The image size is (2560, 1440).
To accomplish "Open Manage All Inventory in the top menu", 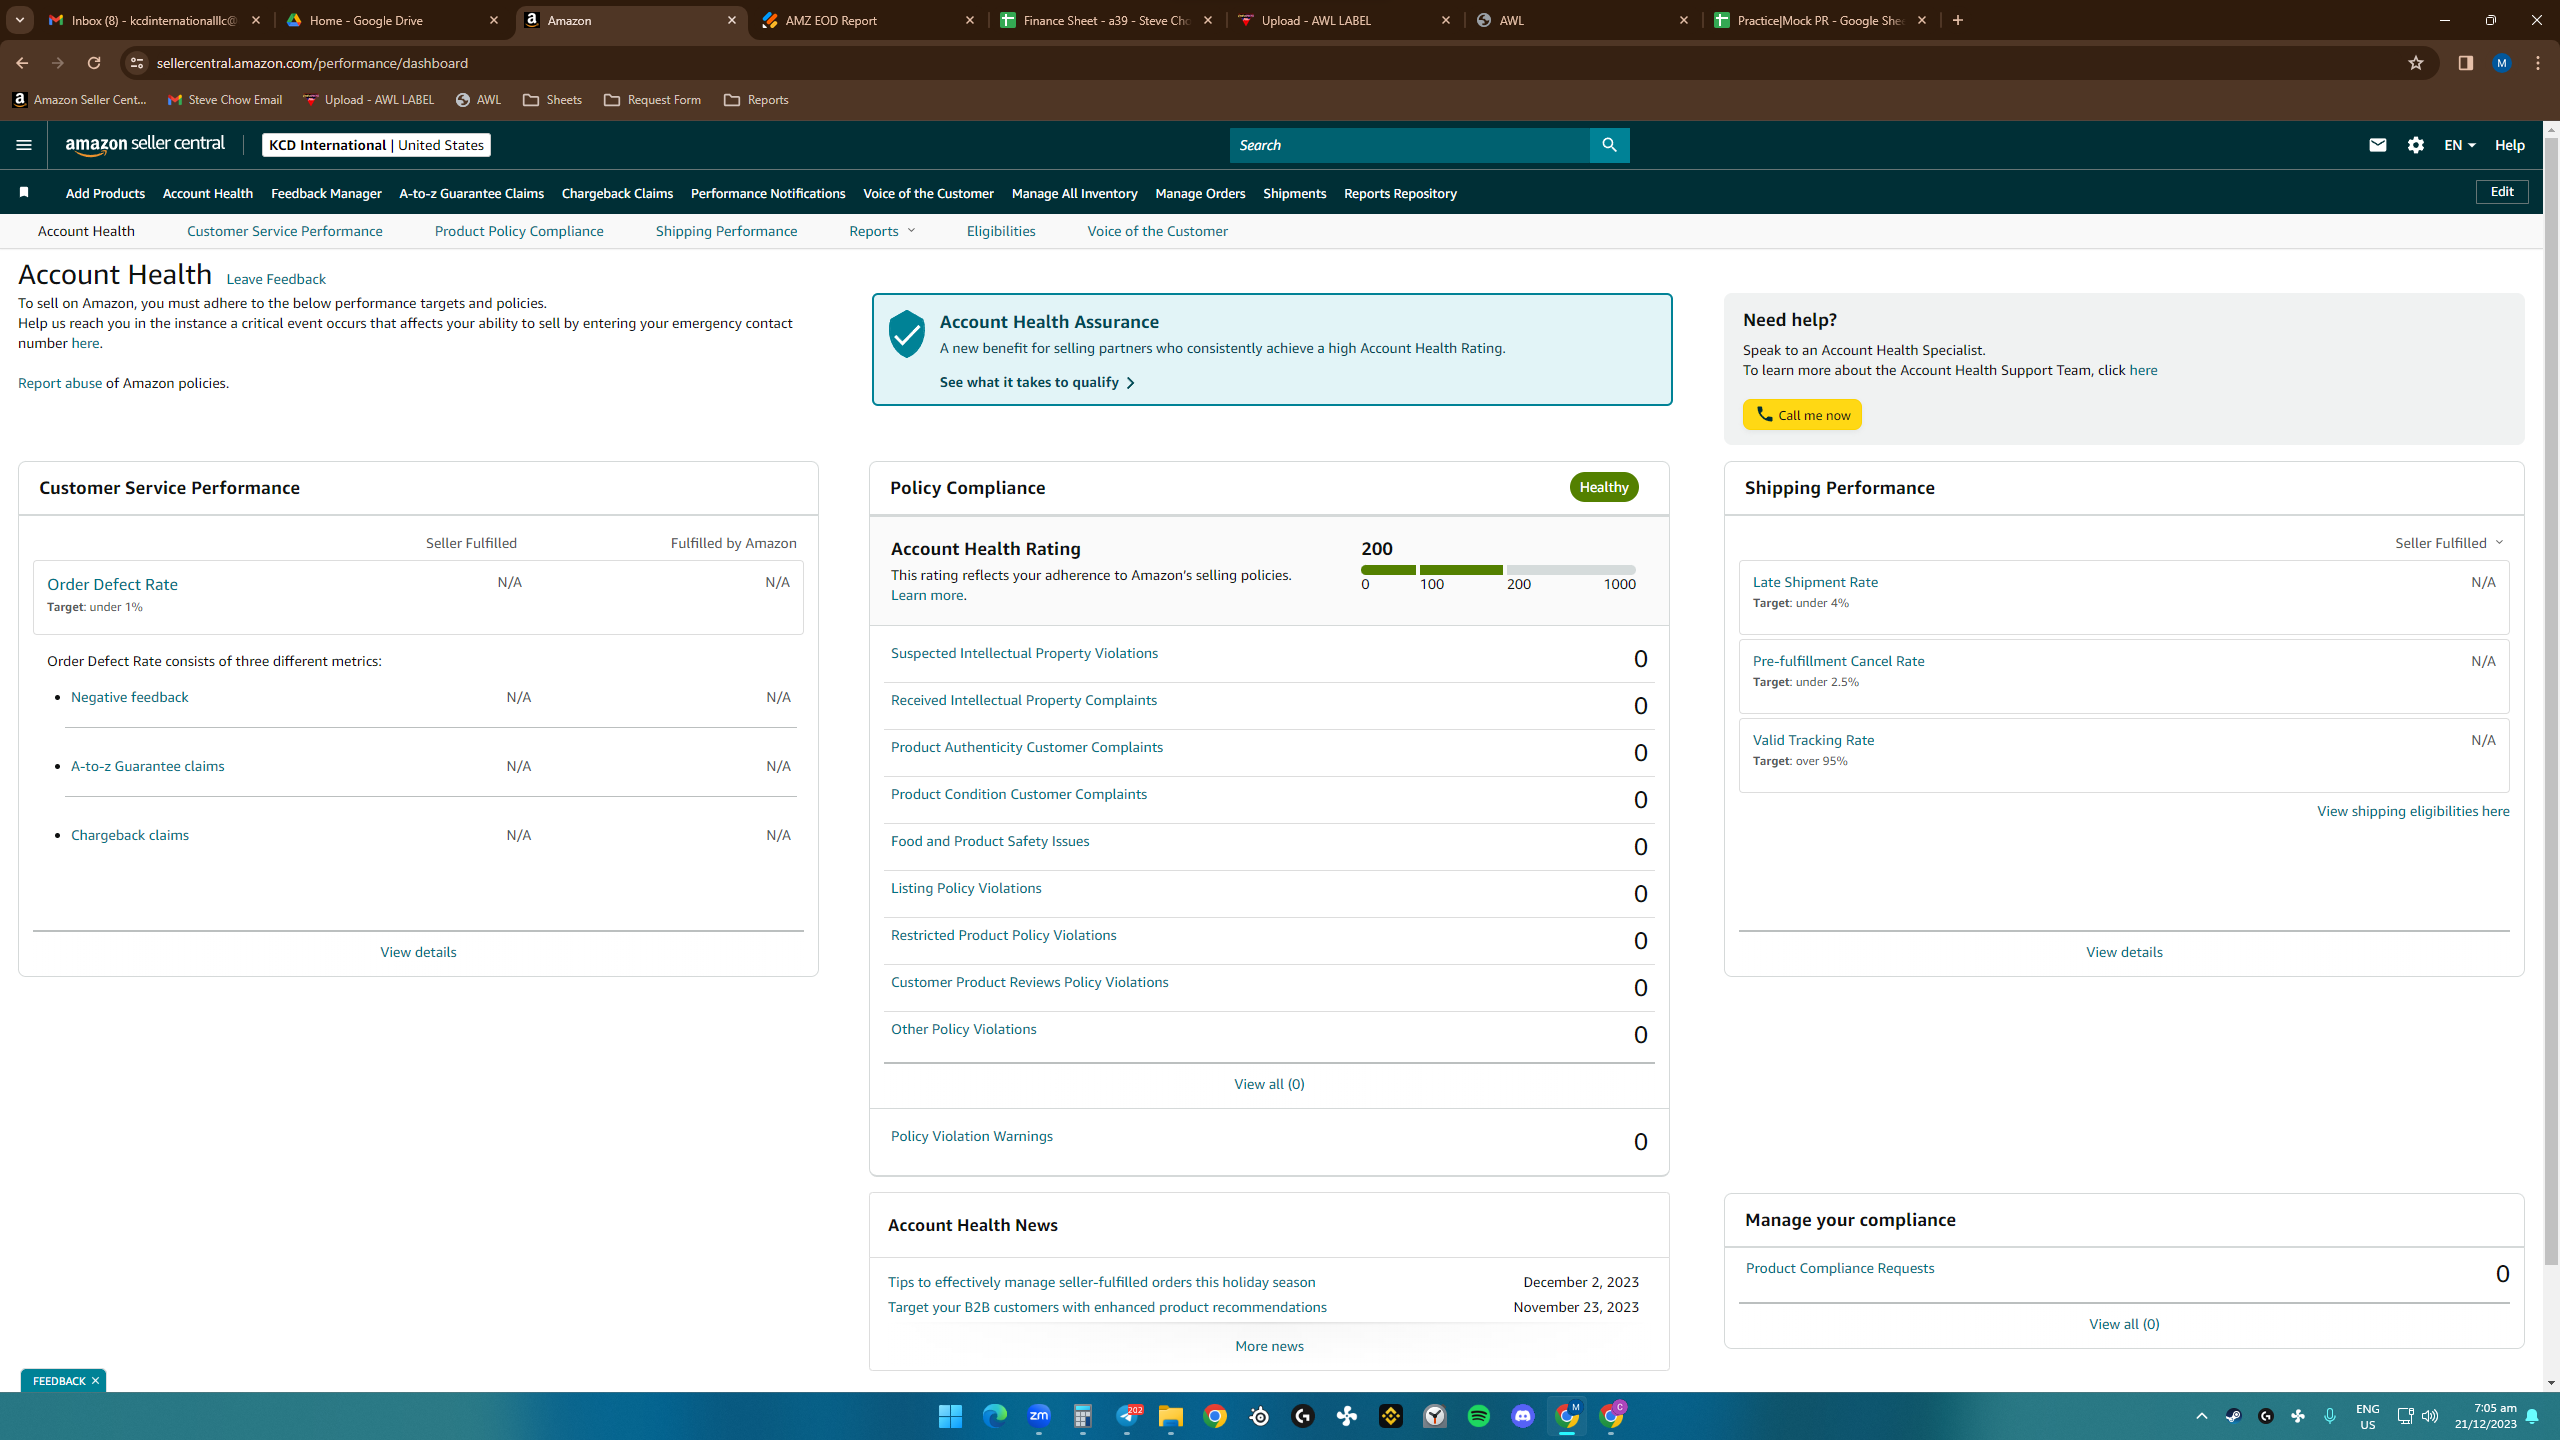I will point(1074,193).
